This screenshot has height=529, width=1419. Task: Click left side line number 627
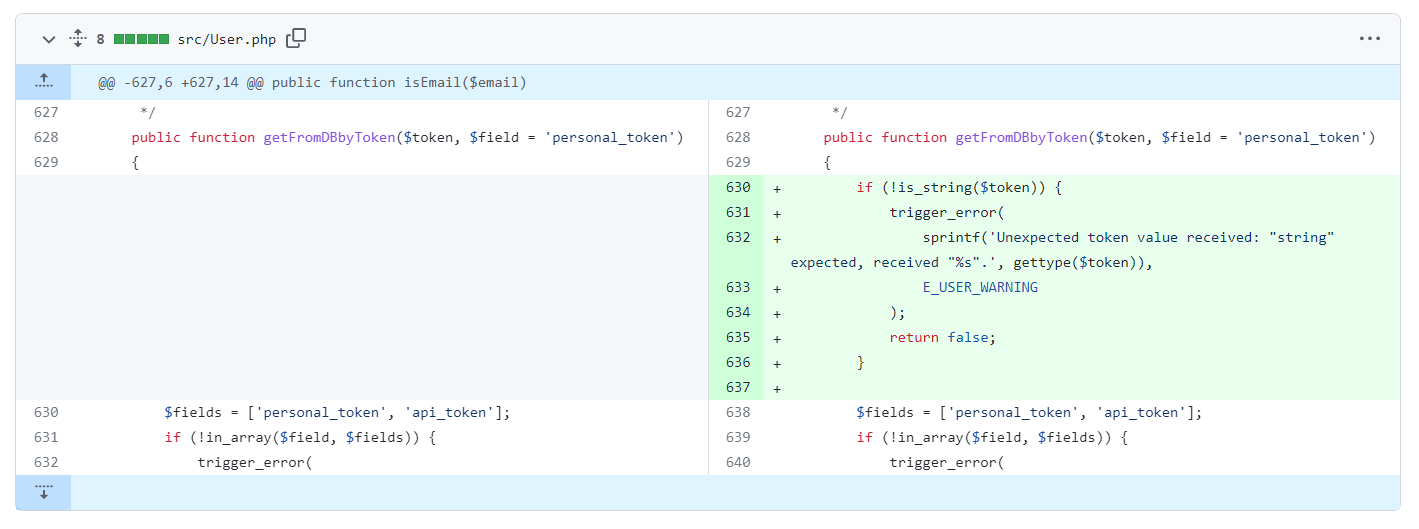click(x=46, y=112)
